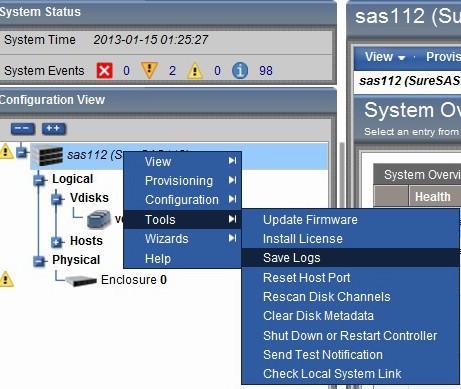The width and height of the screenshot is (461, 389).
Task: Choose Check Local System Link
Action: pos(350,374)
